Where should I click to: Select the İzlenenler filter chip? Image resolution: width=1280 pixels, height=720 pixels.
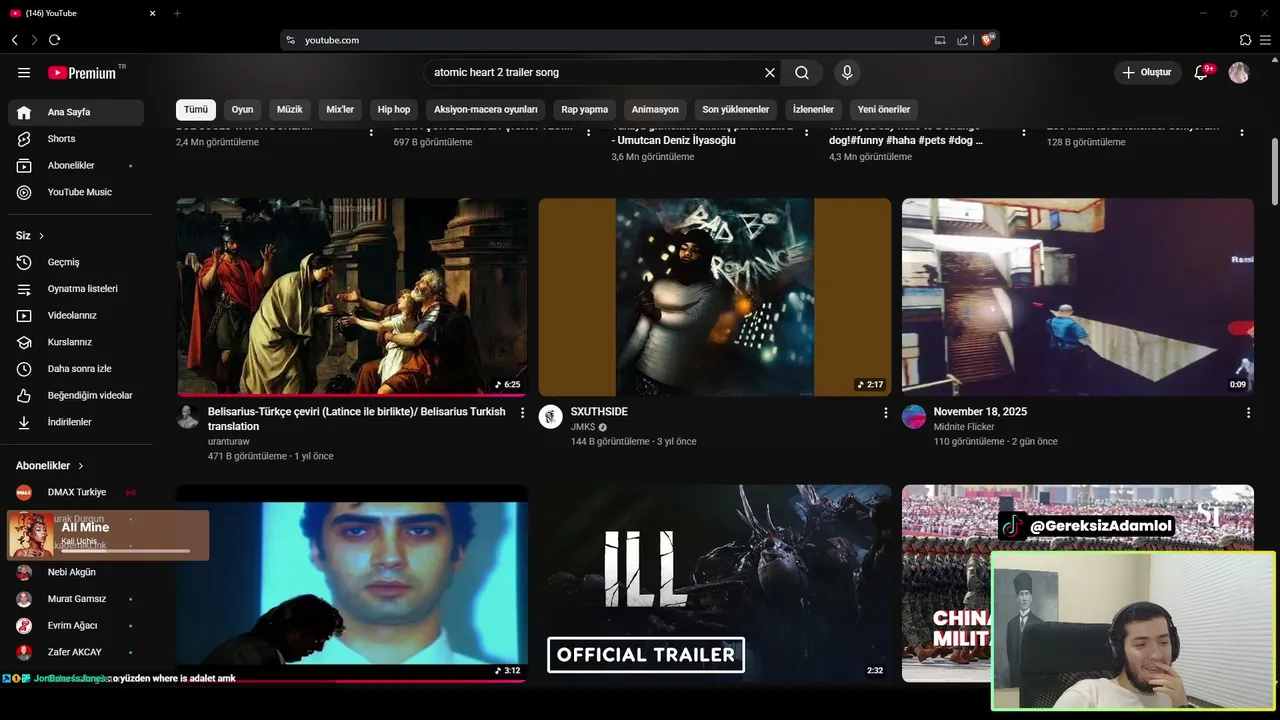(813, 110)
